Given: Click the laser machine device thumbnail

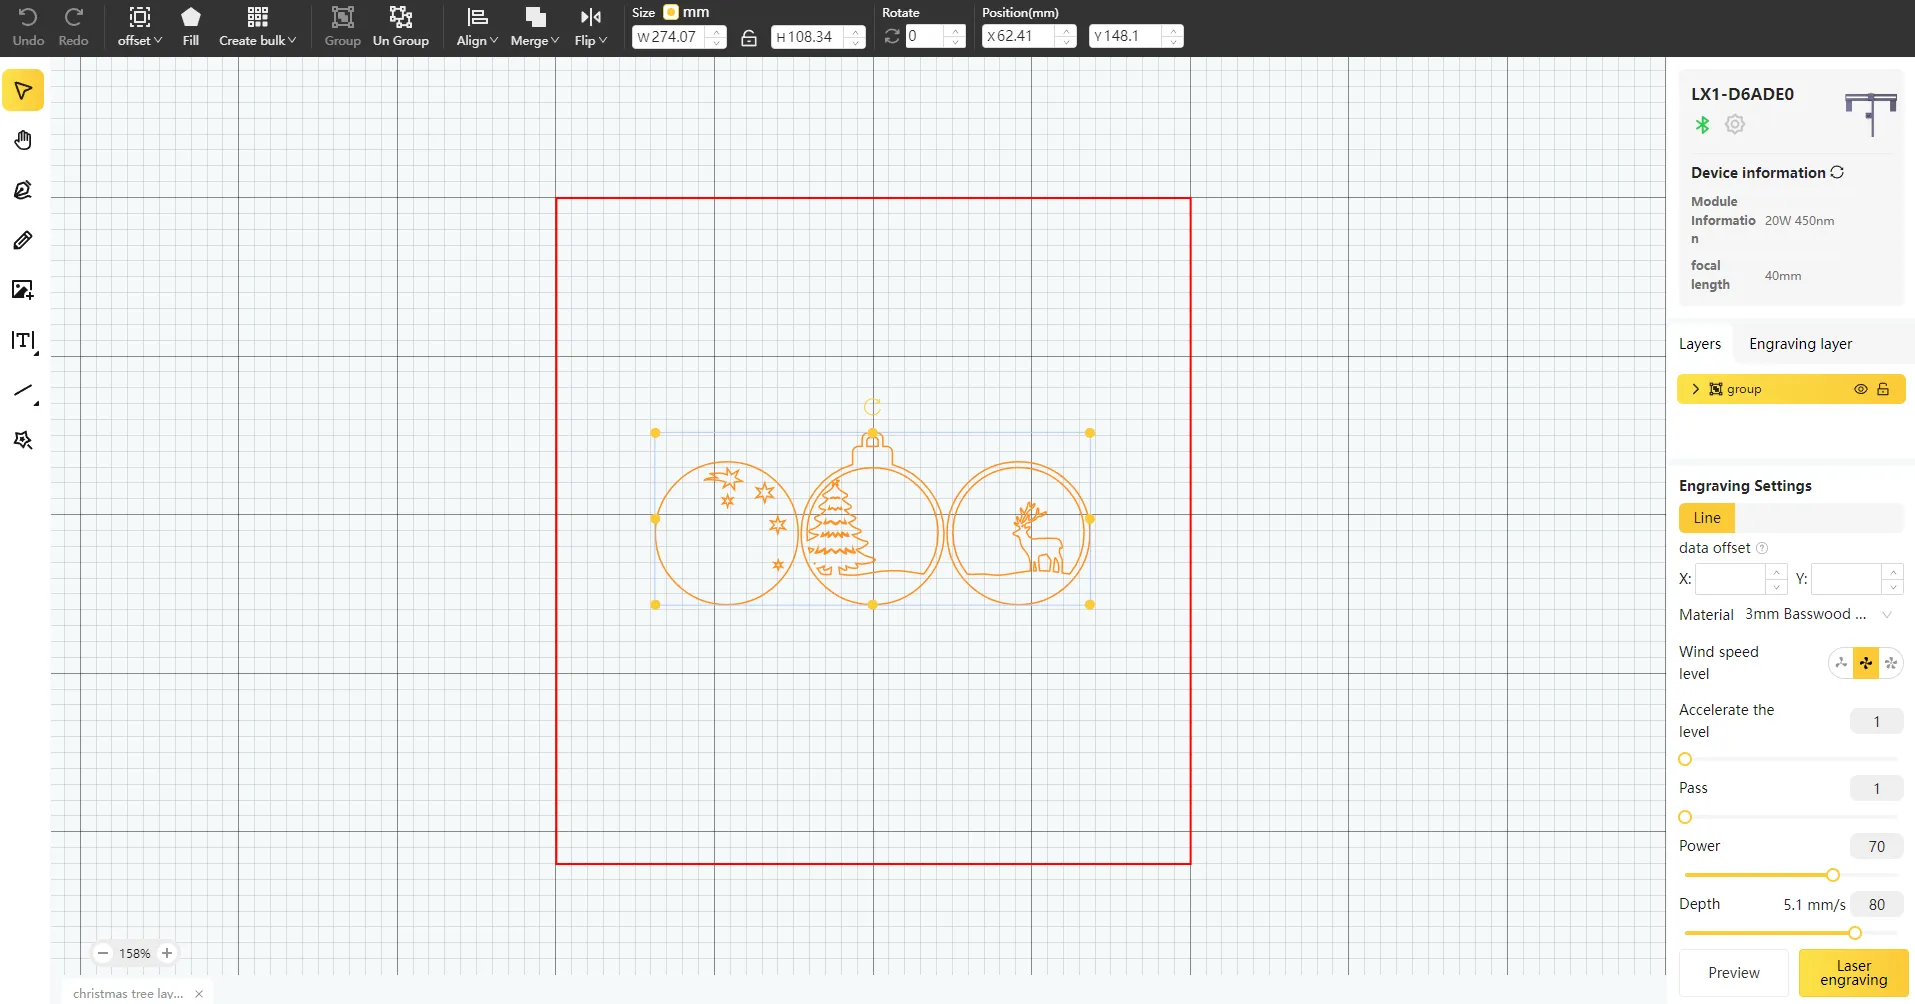Looking at the screenshot, I should 1870,113.
